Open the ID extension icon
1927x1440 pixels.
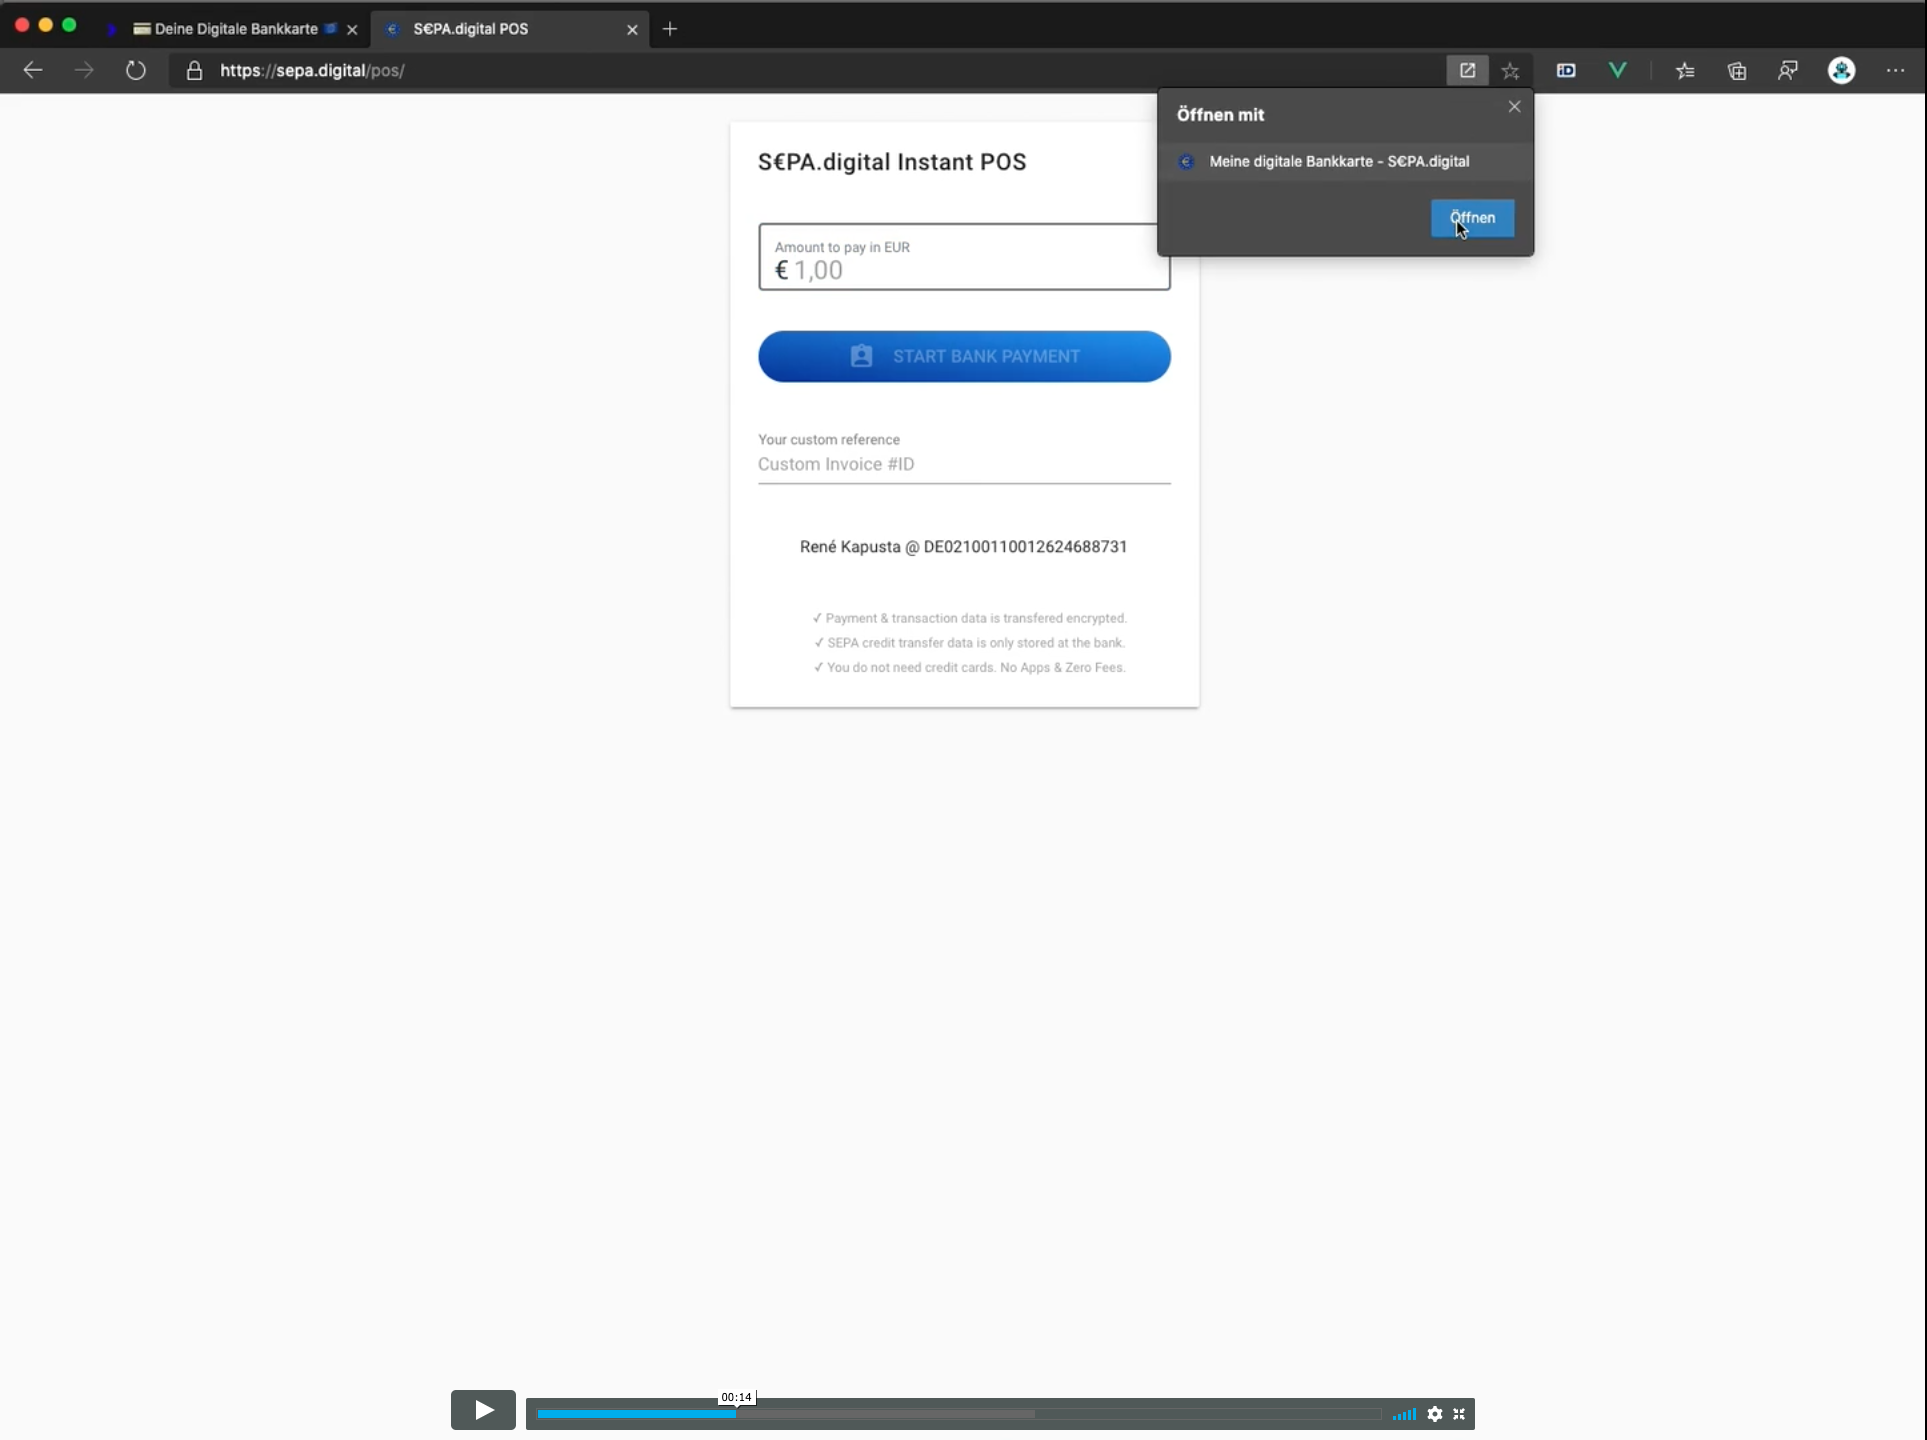coord(1566,70)
